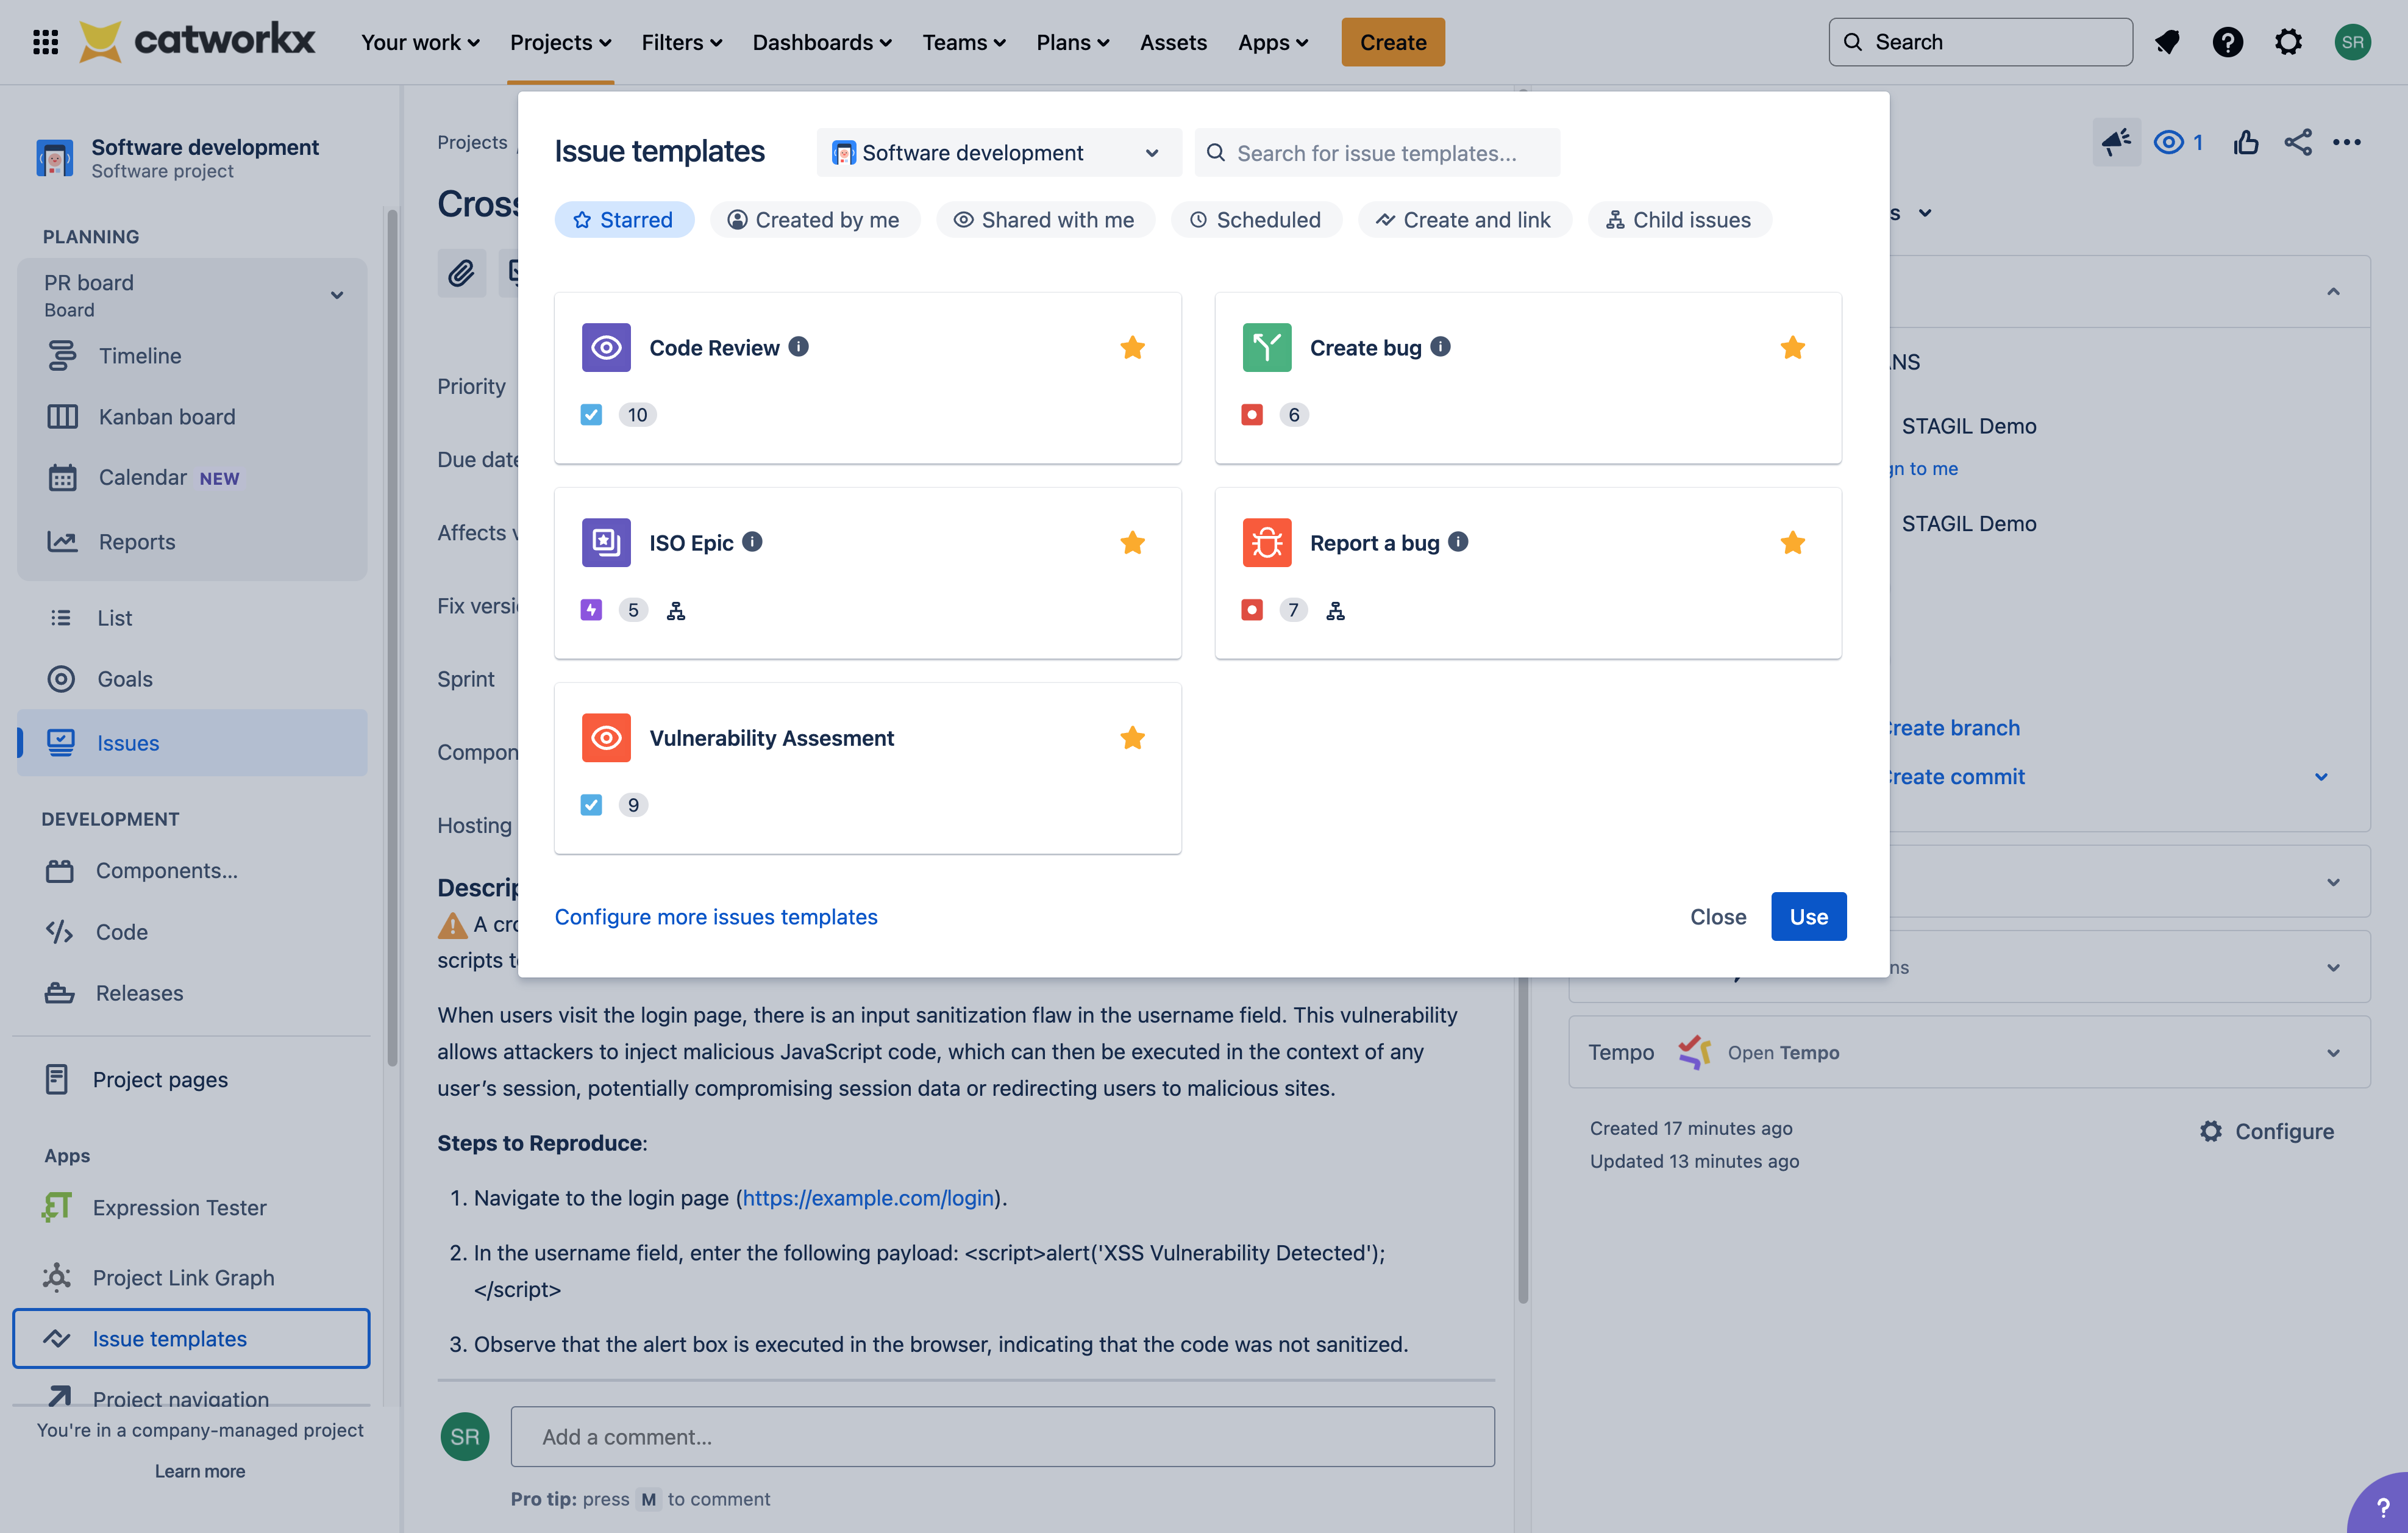
Task: Expand the Create commit chevron
Action: (x=2321, y=776)
